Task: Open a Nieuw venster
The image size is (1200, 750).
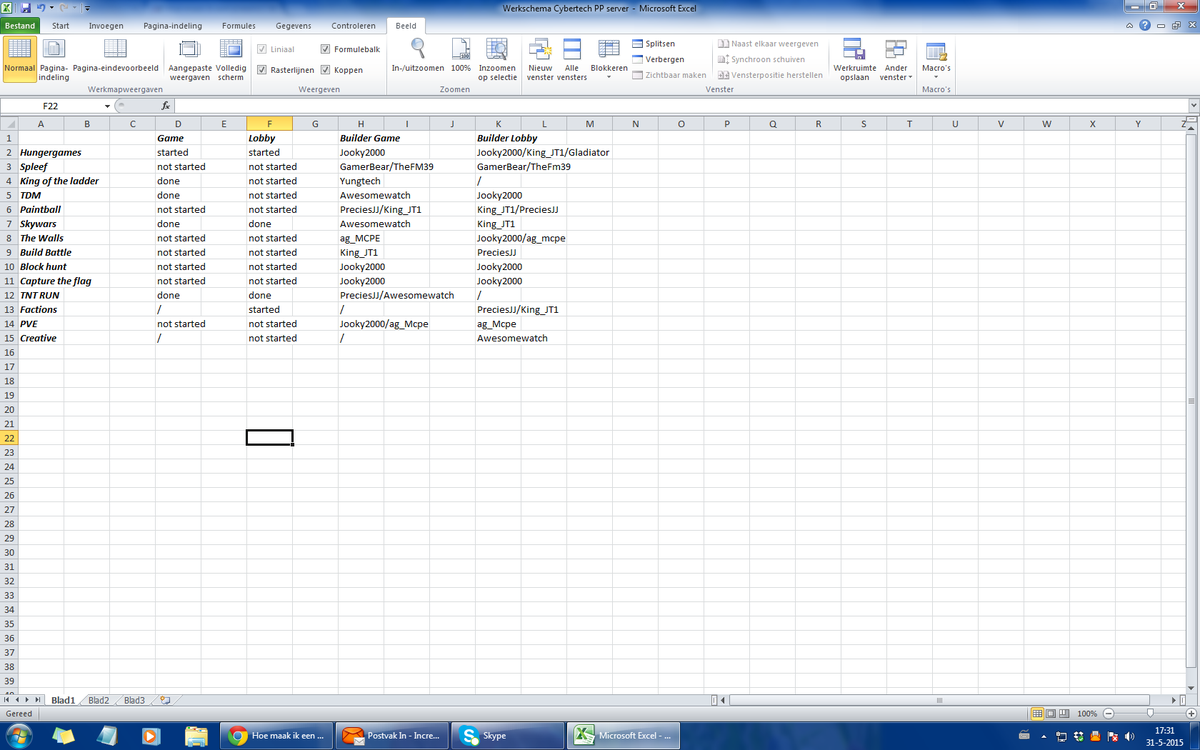Action: click(541, 60)
